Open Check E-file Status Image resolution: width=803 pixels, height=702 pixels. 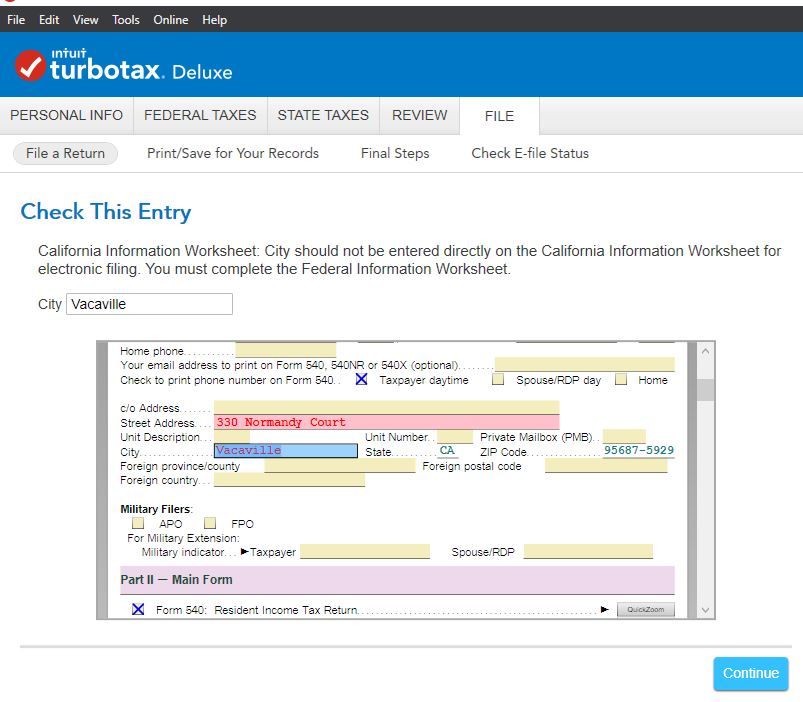[530, 153]
